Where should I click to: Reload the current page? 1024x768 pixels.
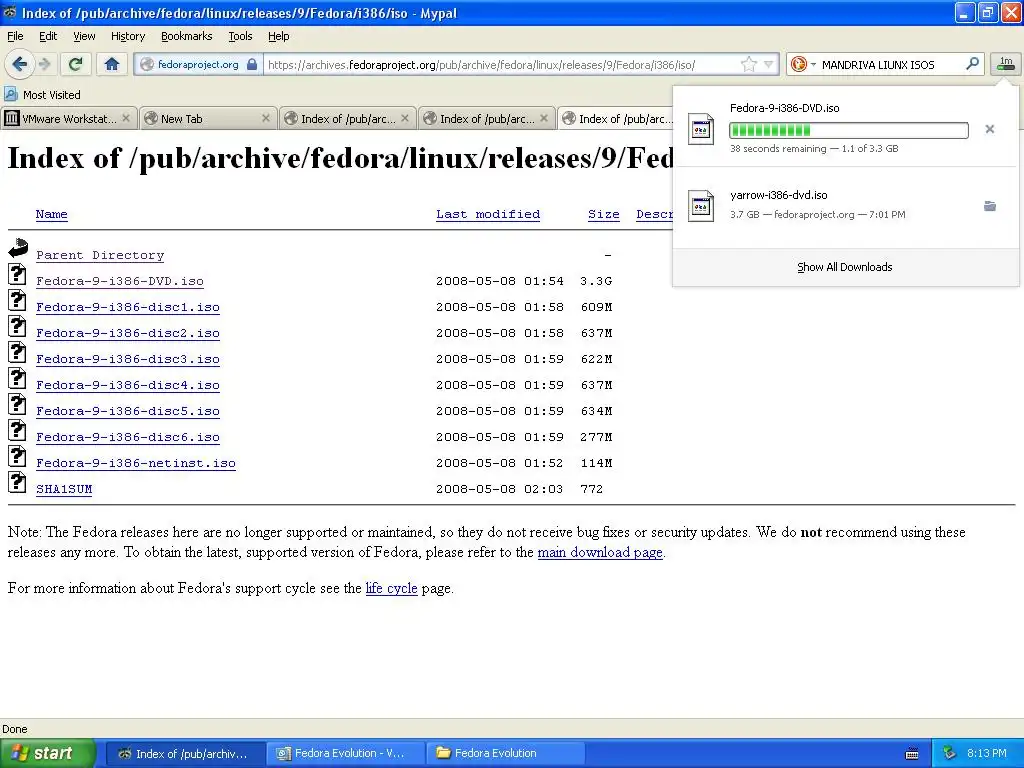click(75, 64)
